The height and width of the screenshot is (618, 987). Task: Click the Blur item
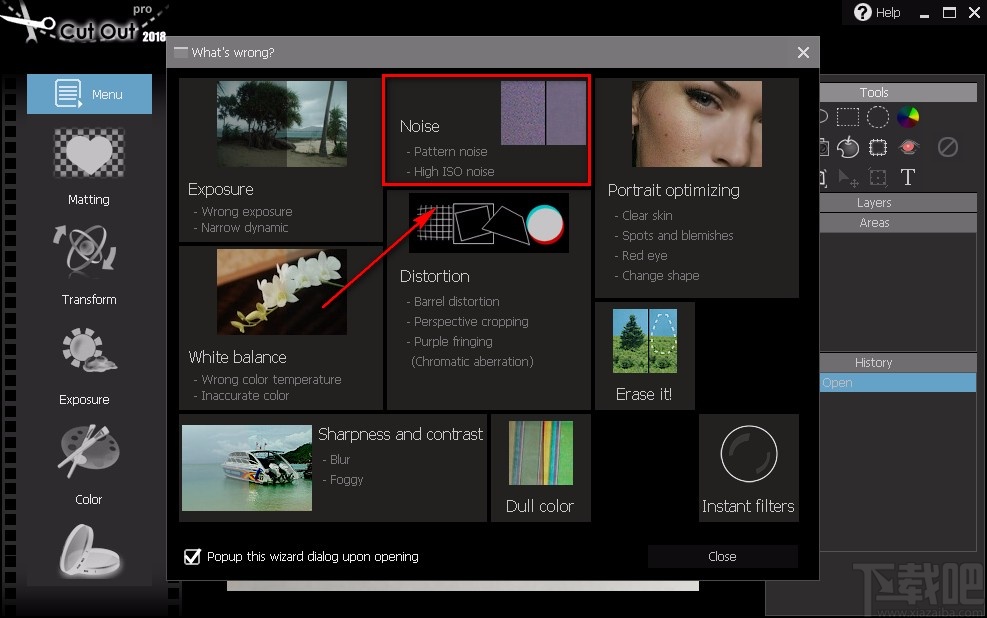pos(339,459)
